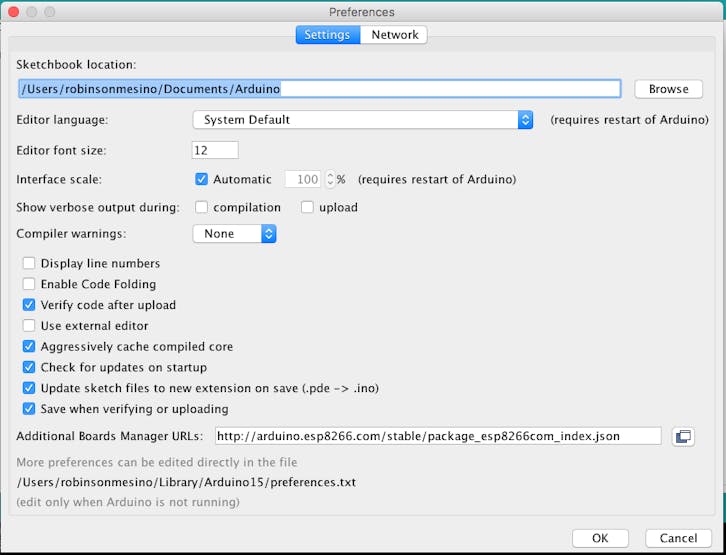Confirm preferences with OK
This screenshot has height=555, width=726.
click(600, 538)
